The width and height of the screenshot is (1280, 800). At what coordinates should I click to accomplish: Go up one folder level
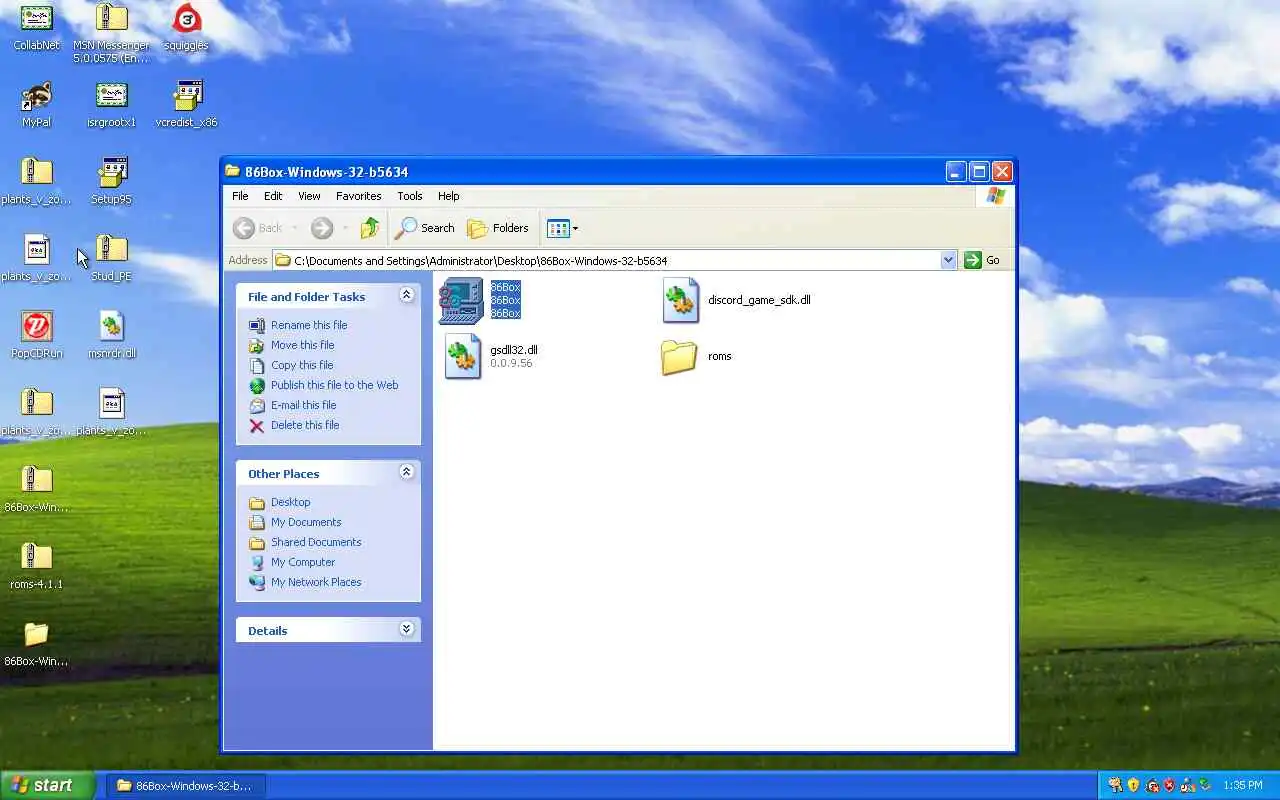point(370,228)
